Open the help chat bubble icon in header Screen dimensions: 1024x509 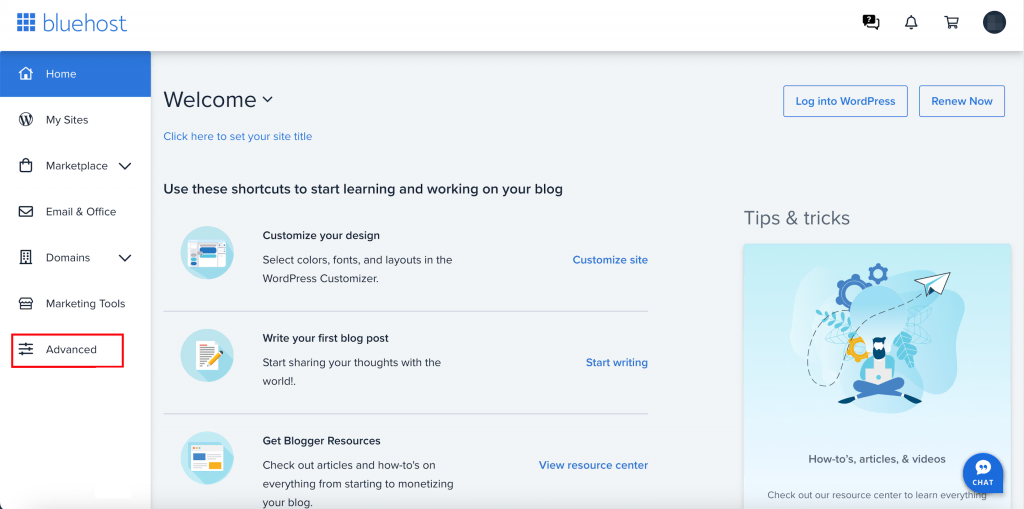click(x=871, y=22)
